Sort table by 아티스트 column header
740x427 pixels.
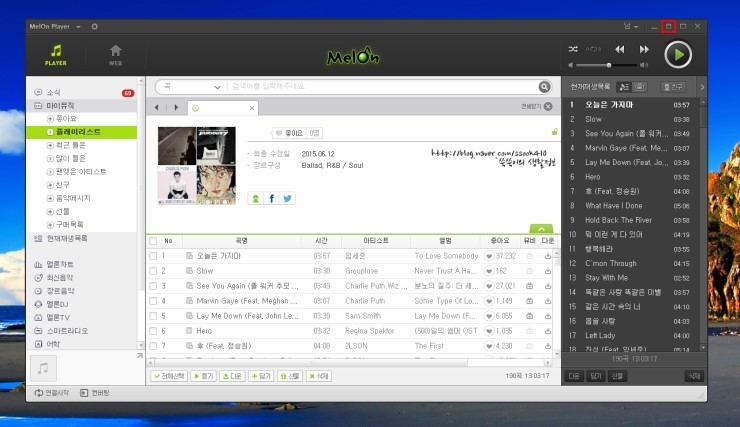click(x=376, y=241)
